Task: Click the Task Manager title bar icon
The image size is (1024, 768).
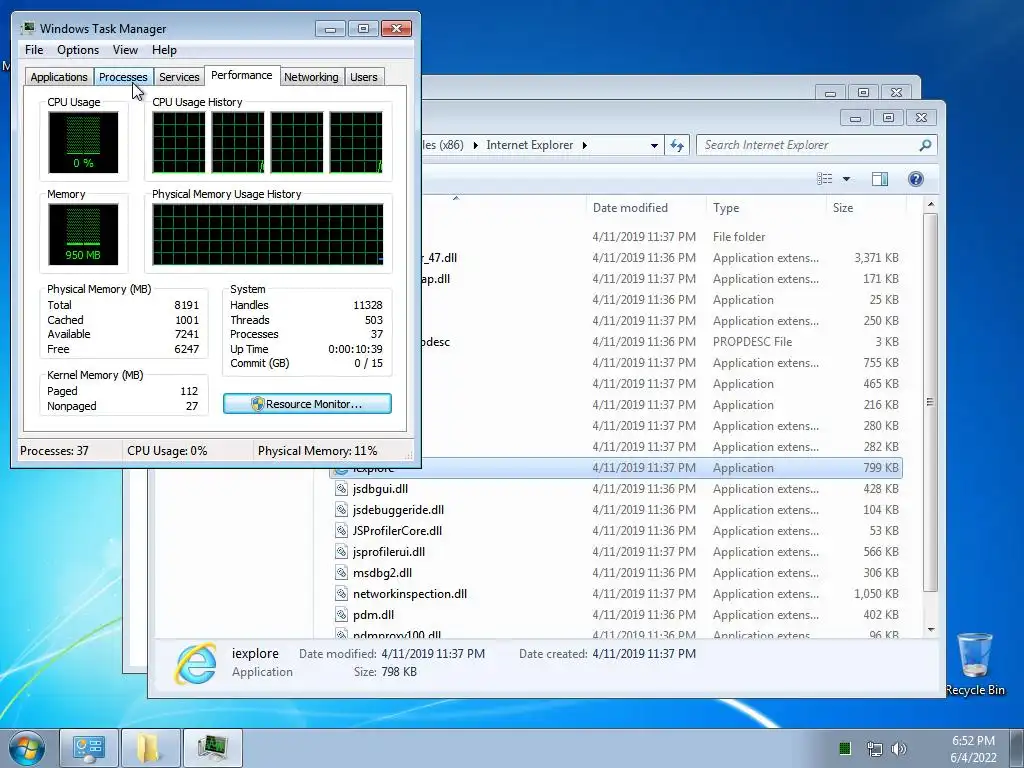Action: pos(27,28)
